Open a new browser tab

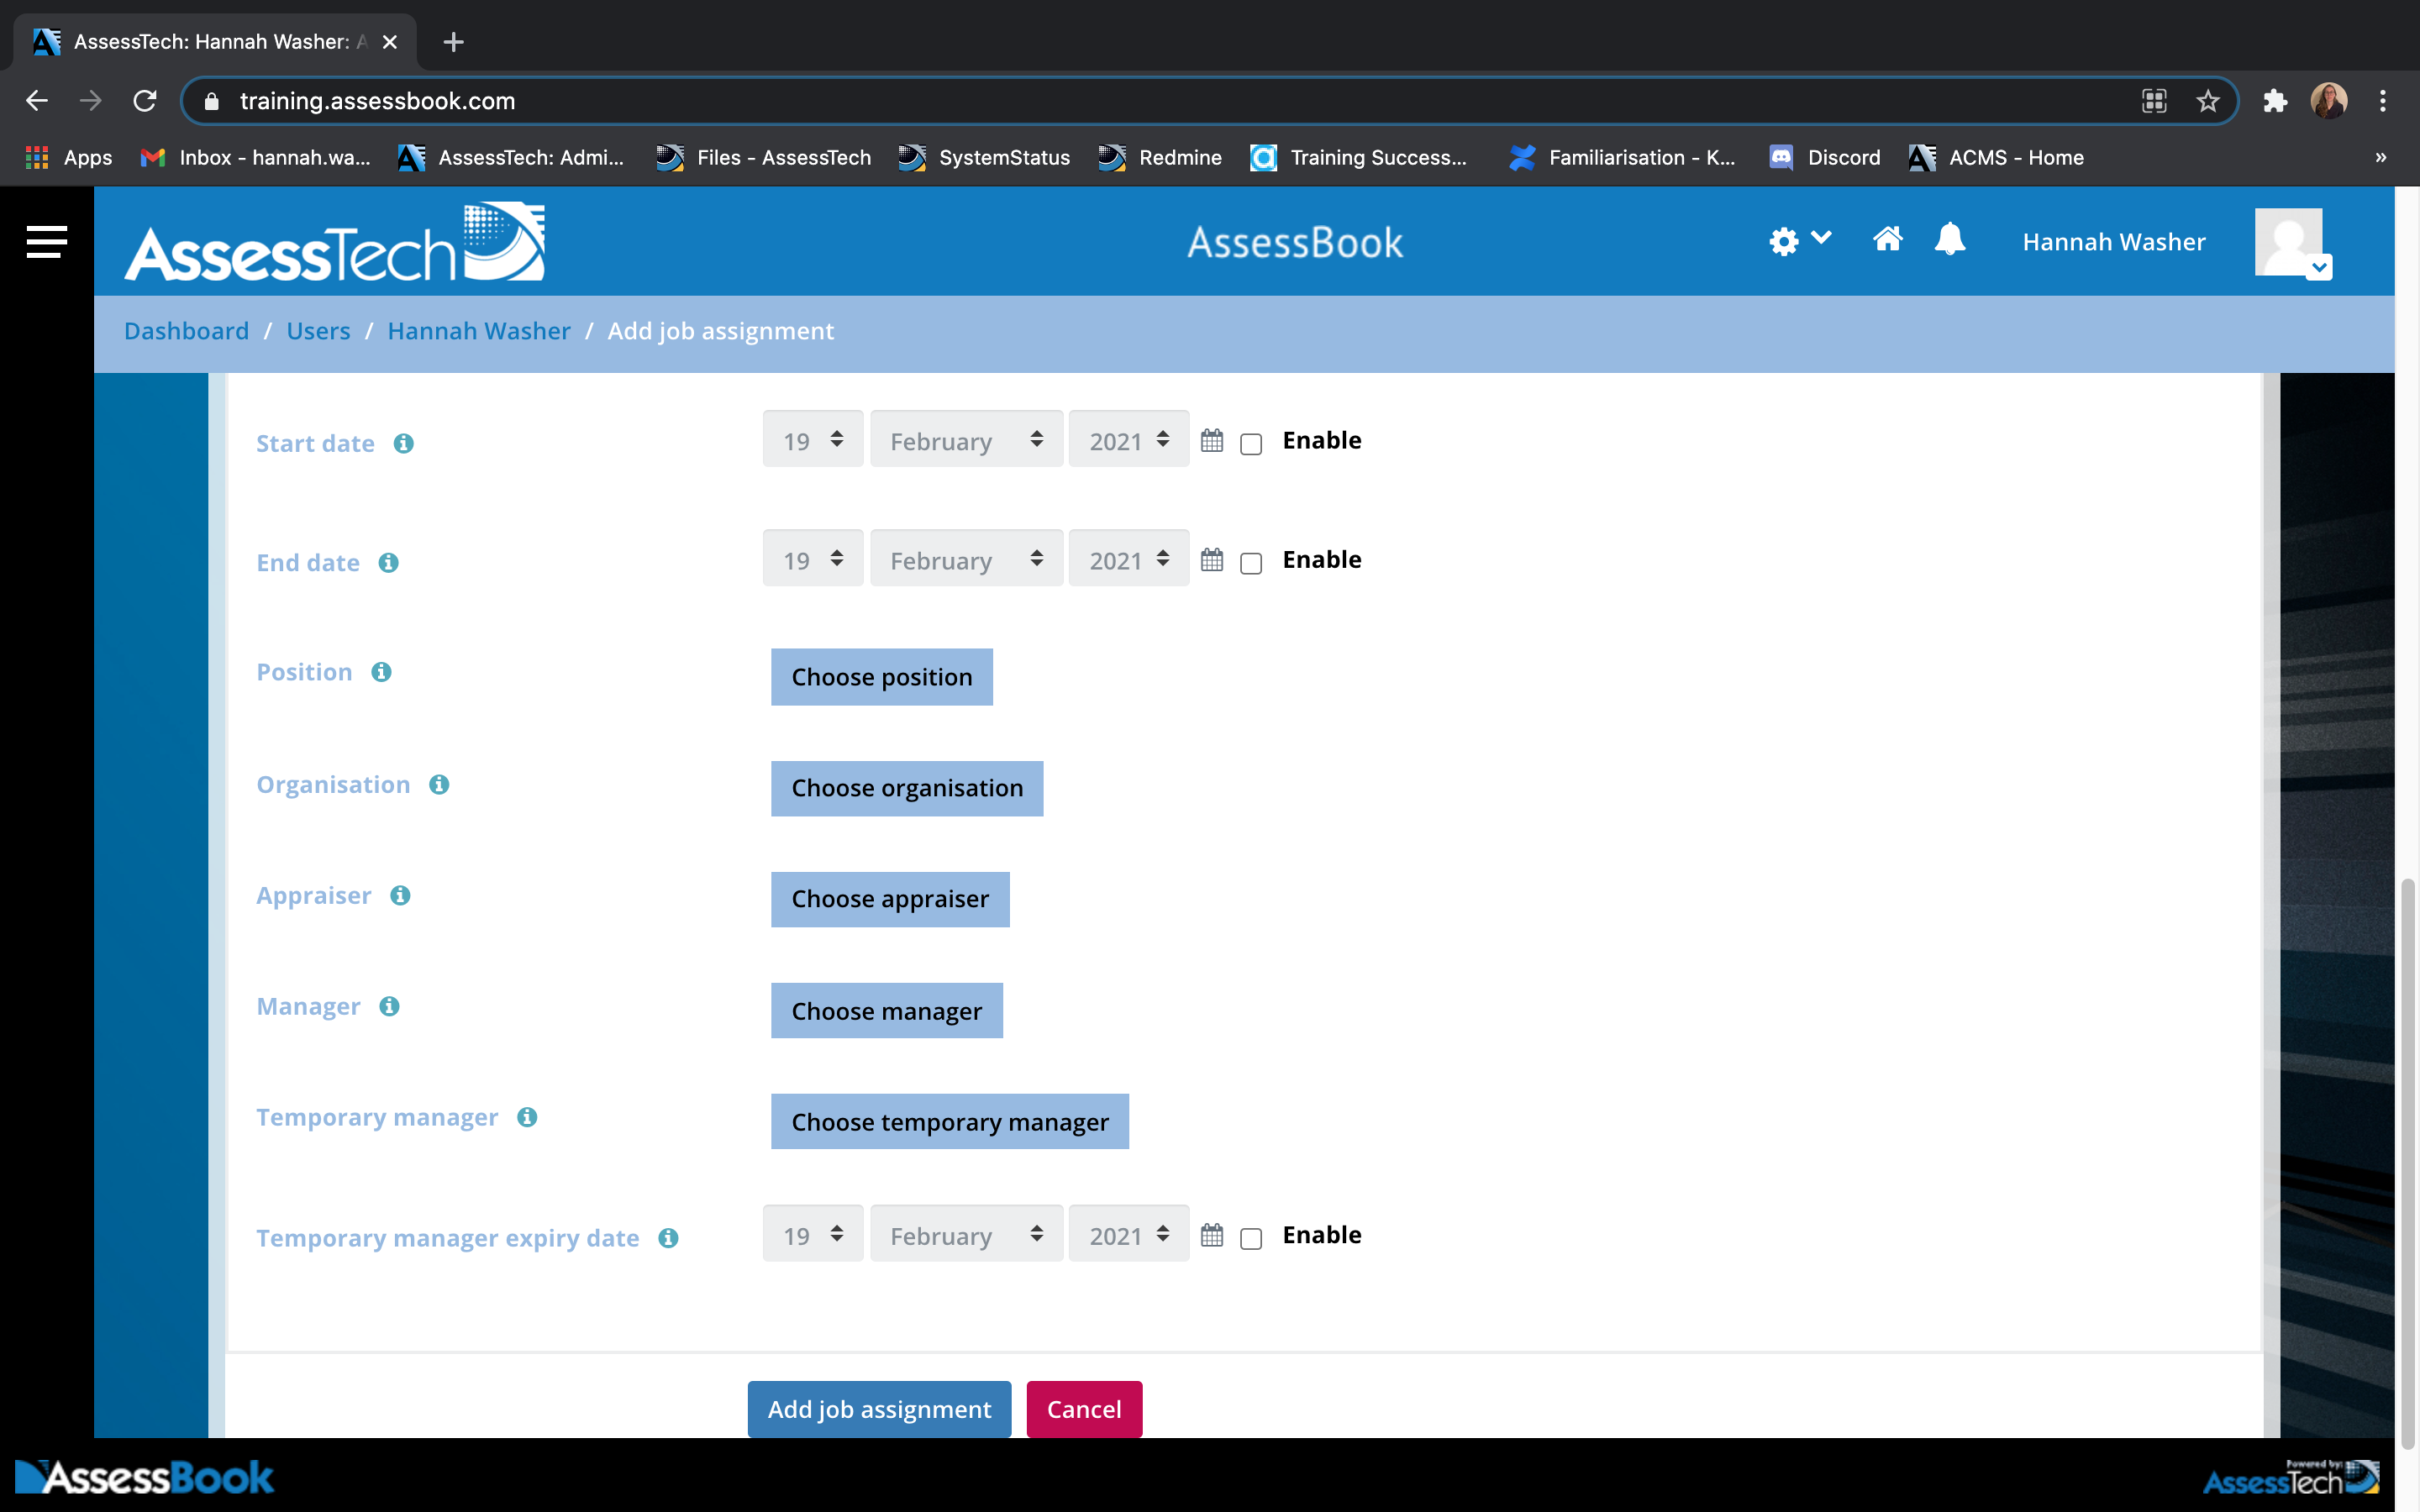click(x=453, y=42)
